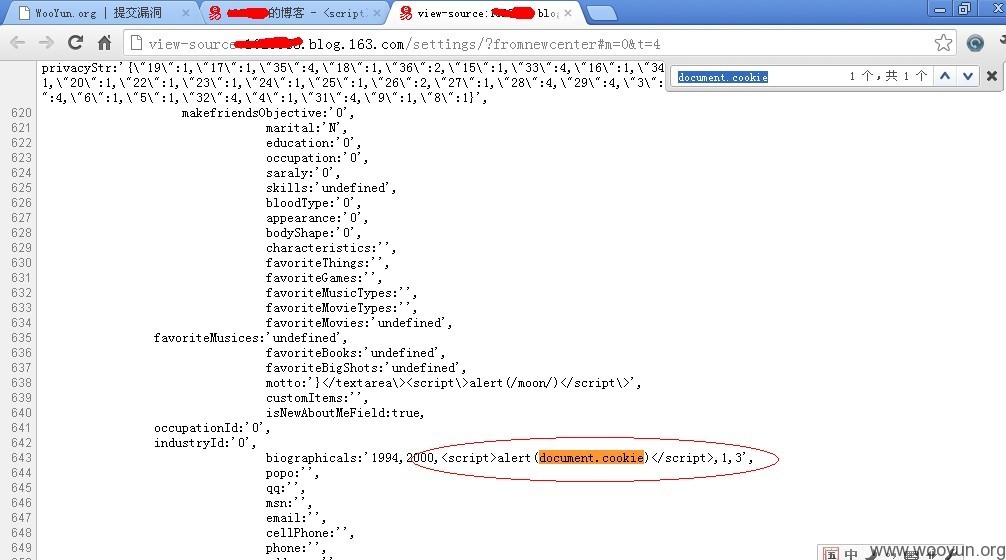Minimize the browser window

(x=940, y=9)
